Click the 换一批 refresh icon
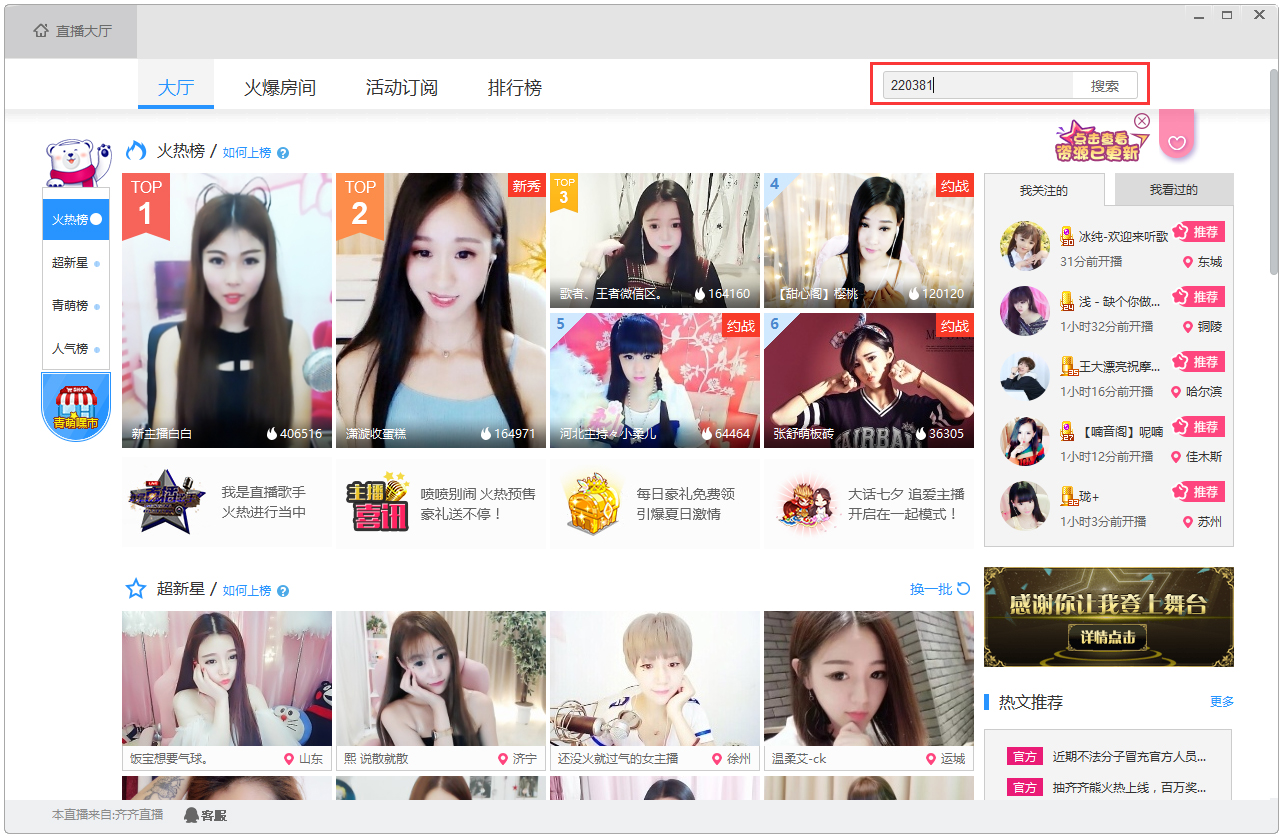 click(963, 589)
